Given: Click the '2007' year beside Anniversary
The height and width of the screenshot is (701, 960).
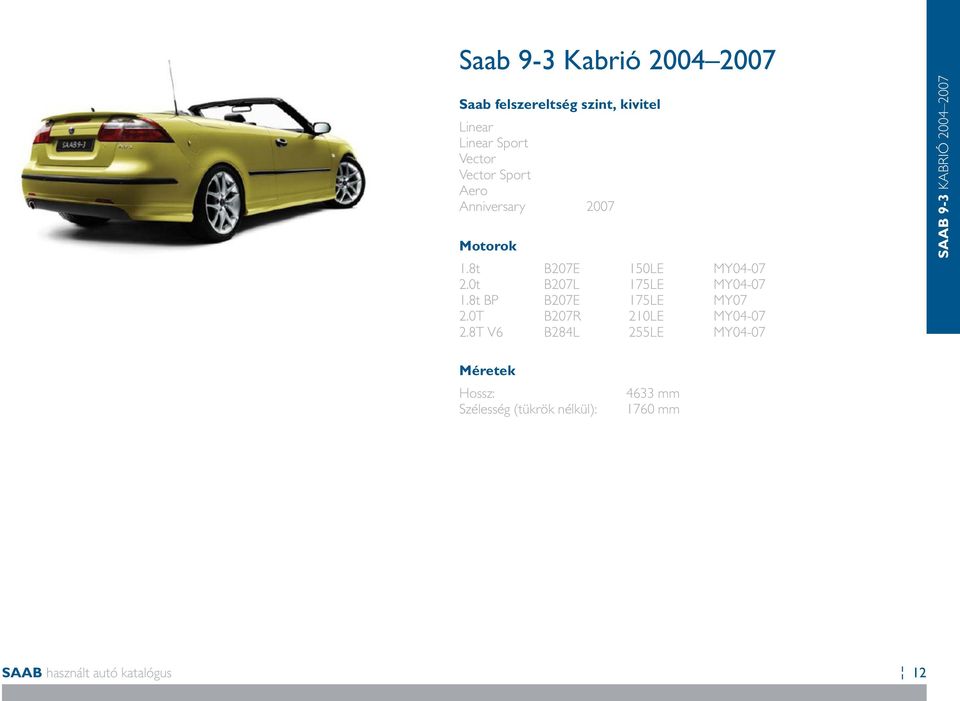Looking at the screenshot, I should (600, 206).
